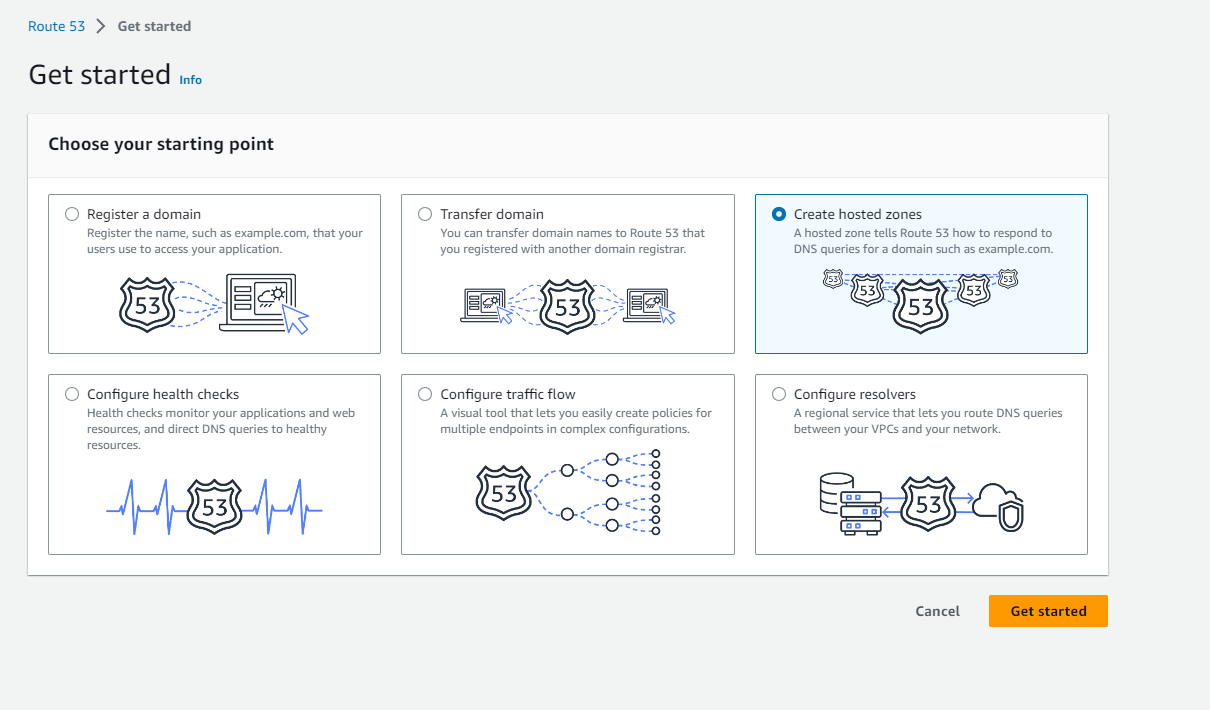The width and height of the screenshot is (1210, 710).
Task: Click the orange Get started button
Action: [1048, 611]
